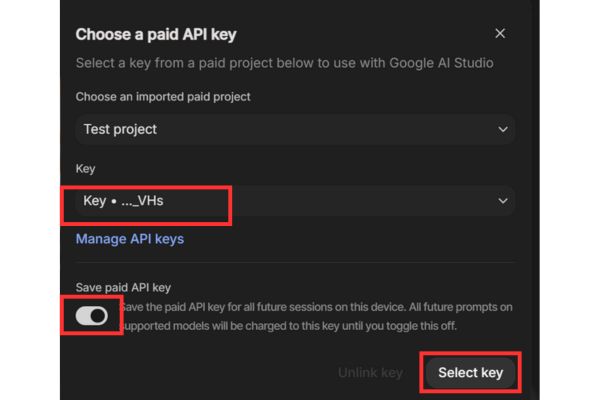Open the Test project dropdown
600x400 pixels.
pyautogui.click(x=295, y=129)
